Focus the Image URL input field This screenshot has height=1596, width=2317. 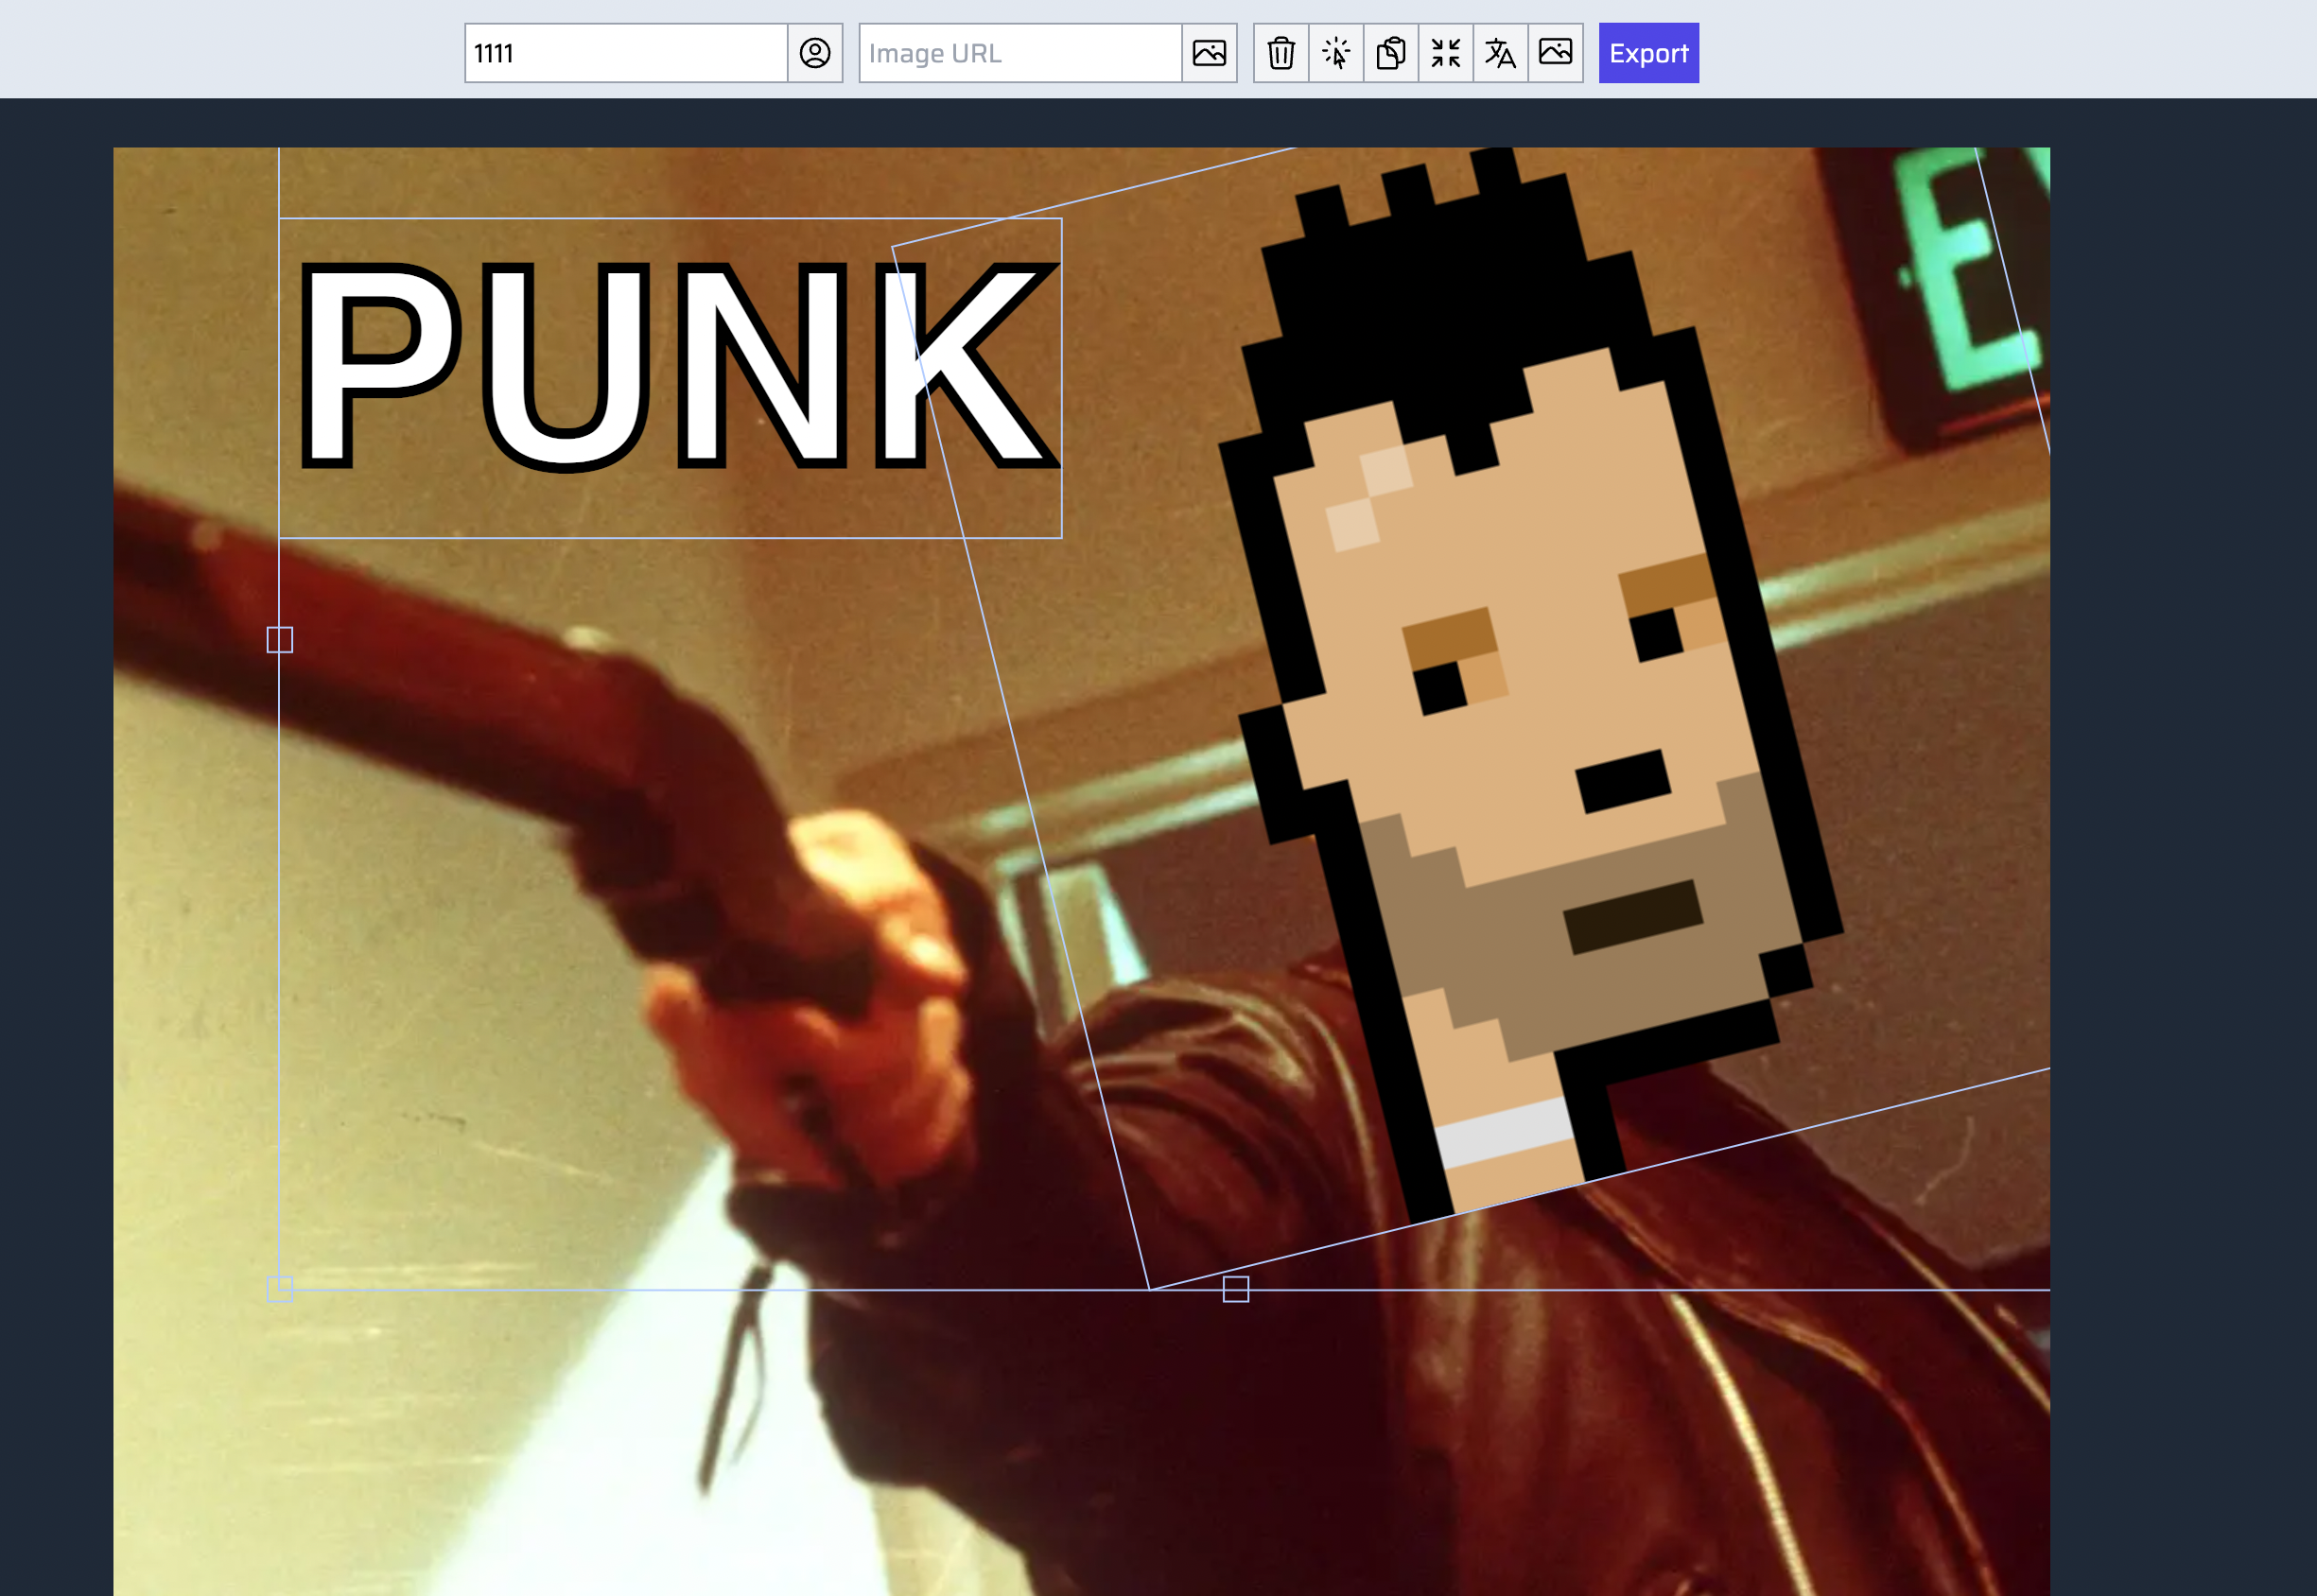click(x=1020, y=53)
